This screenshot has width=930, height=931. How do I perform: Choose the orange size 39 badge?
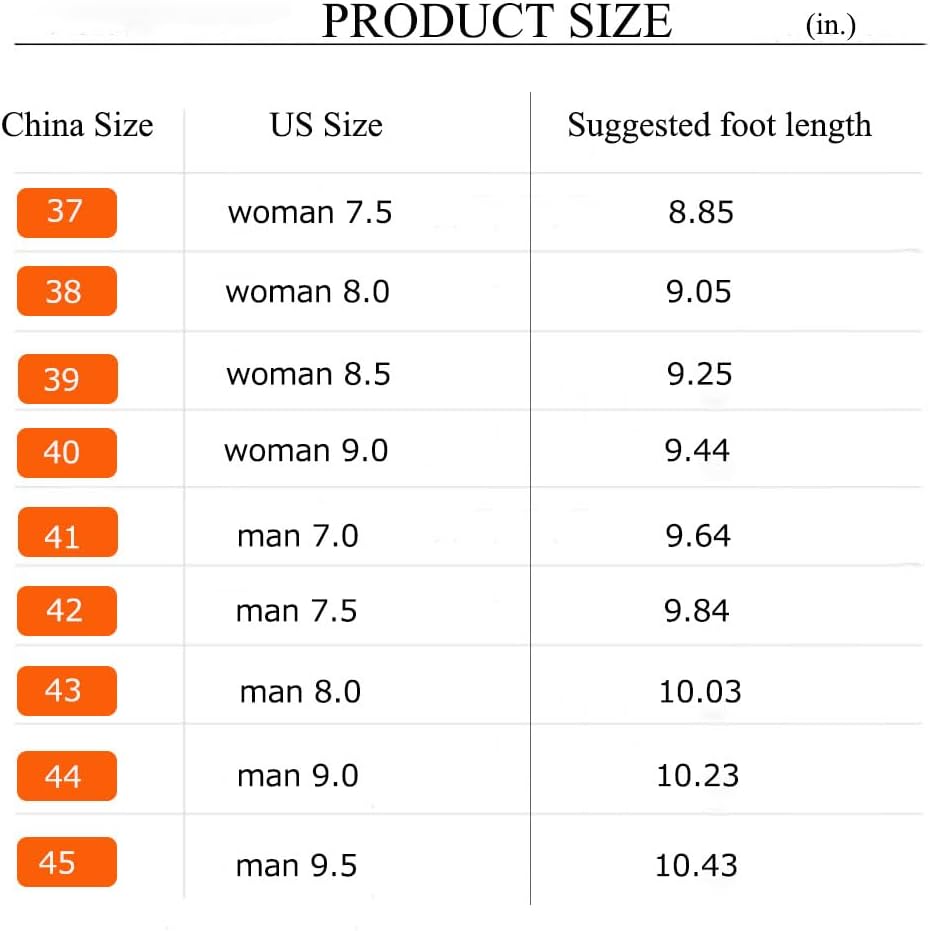pos(68,379)
